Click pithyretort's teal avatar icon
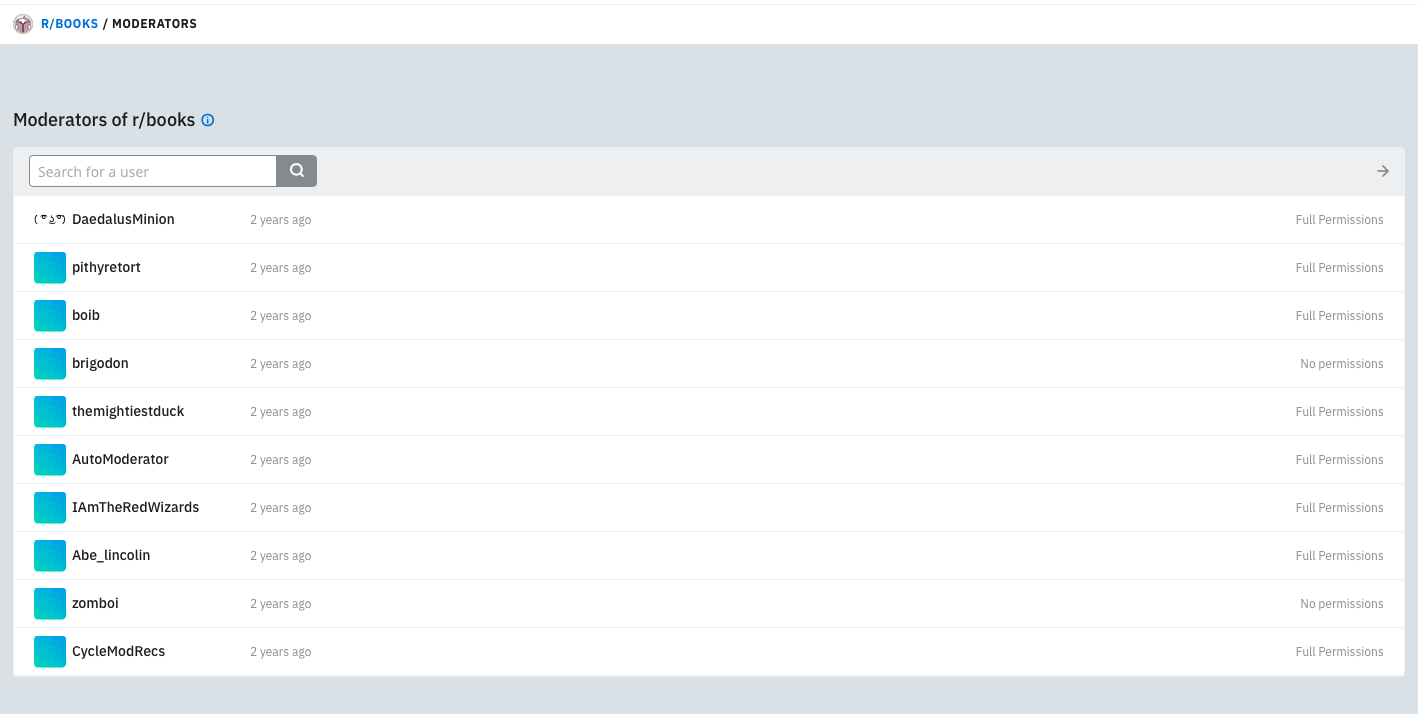The image size is (1418, 714). pyautogui.click(x=50, y=268)
